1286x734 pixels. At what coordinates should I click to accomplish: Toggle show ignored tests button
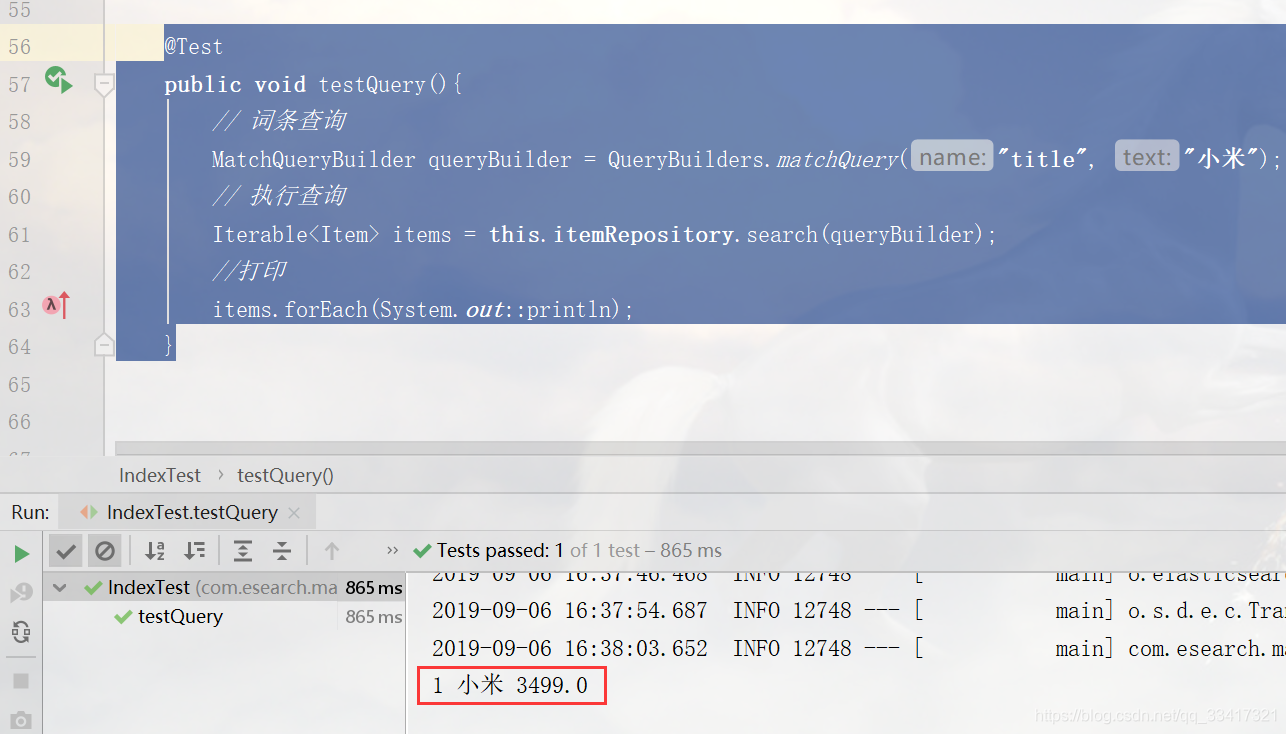(x=104, y=550)
